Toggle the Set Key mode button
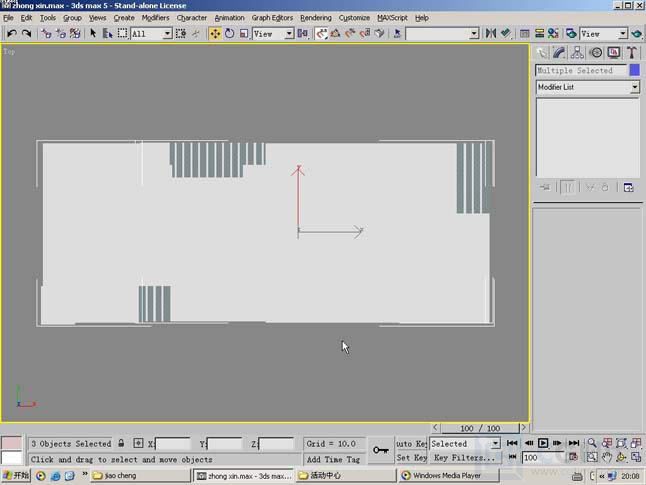 411,458
